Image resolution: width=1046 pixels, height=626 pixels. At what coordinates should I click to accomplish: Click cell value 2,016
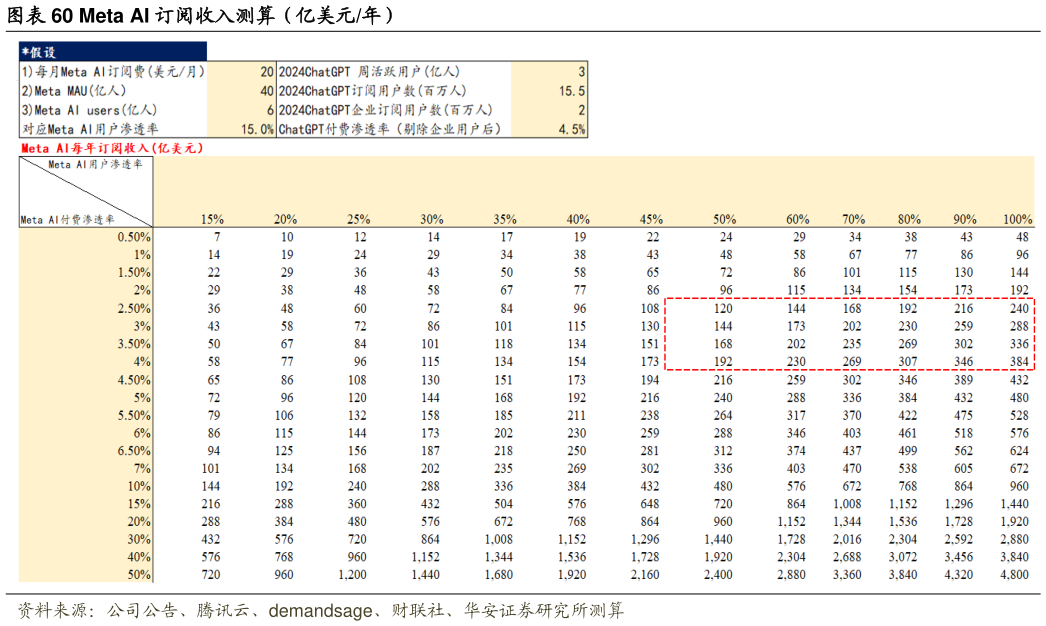pos(847,539)
